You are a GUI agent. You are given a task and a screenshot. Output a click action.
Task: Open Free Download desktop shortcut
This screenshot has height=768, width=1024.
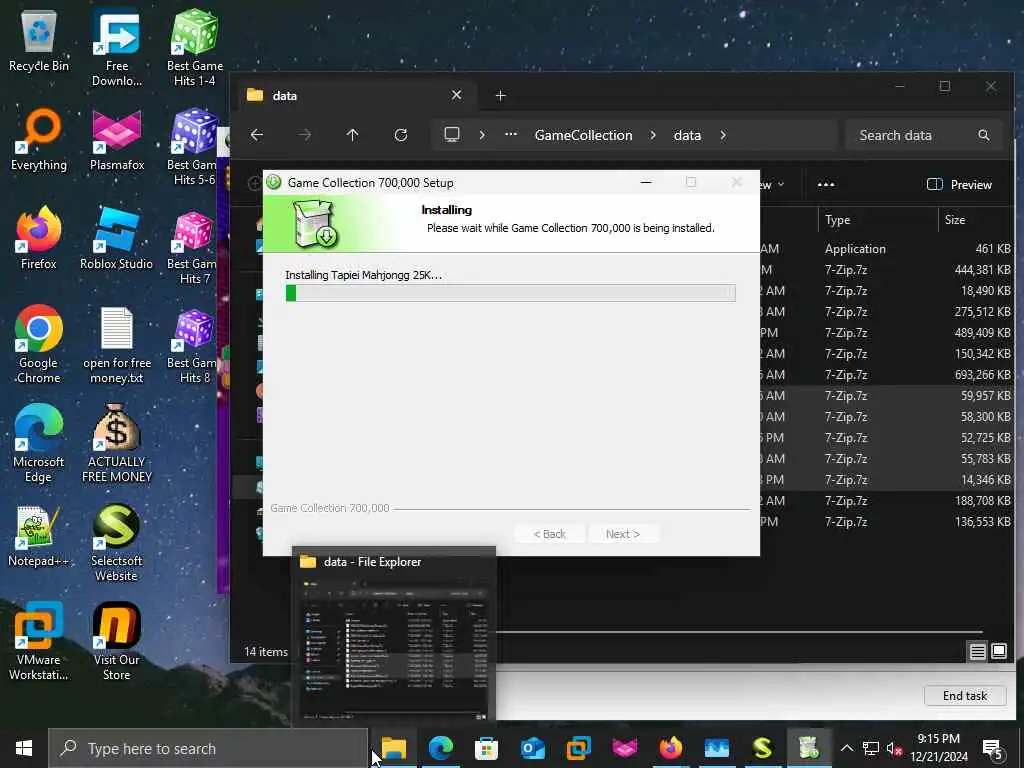point(117,47)
